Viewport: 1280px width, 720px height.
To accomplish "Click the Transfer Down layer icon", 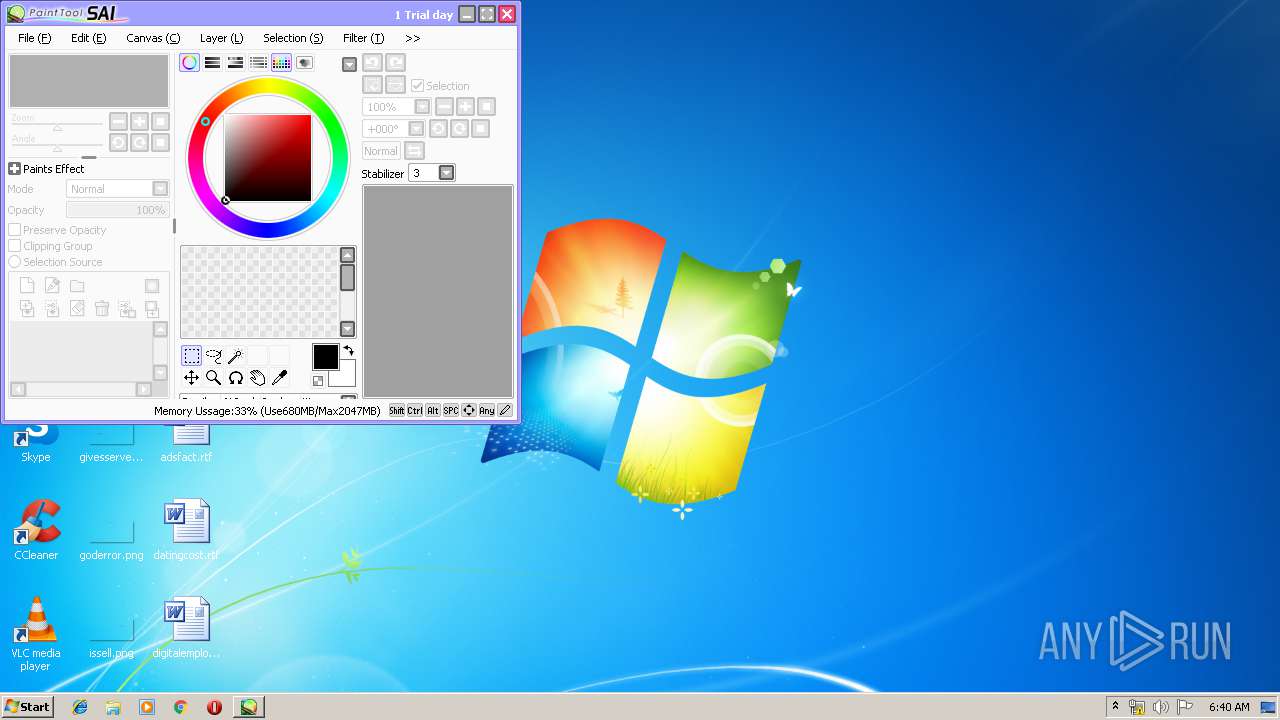I will [28, 309].
